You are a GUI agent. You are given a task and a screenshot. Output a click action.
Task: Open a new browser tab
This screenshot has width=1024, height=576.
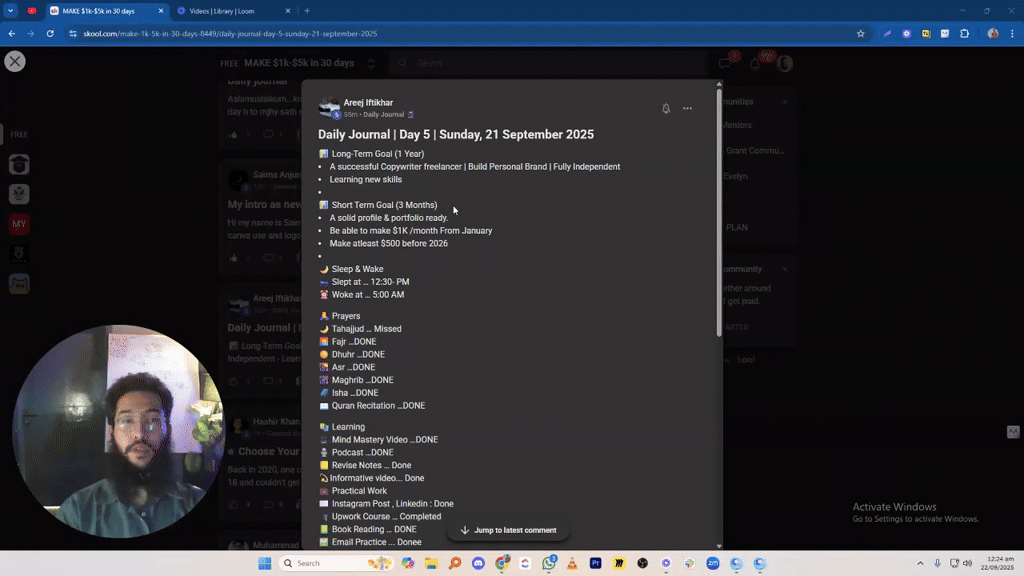(x=307, y=11)
